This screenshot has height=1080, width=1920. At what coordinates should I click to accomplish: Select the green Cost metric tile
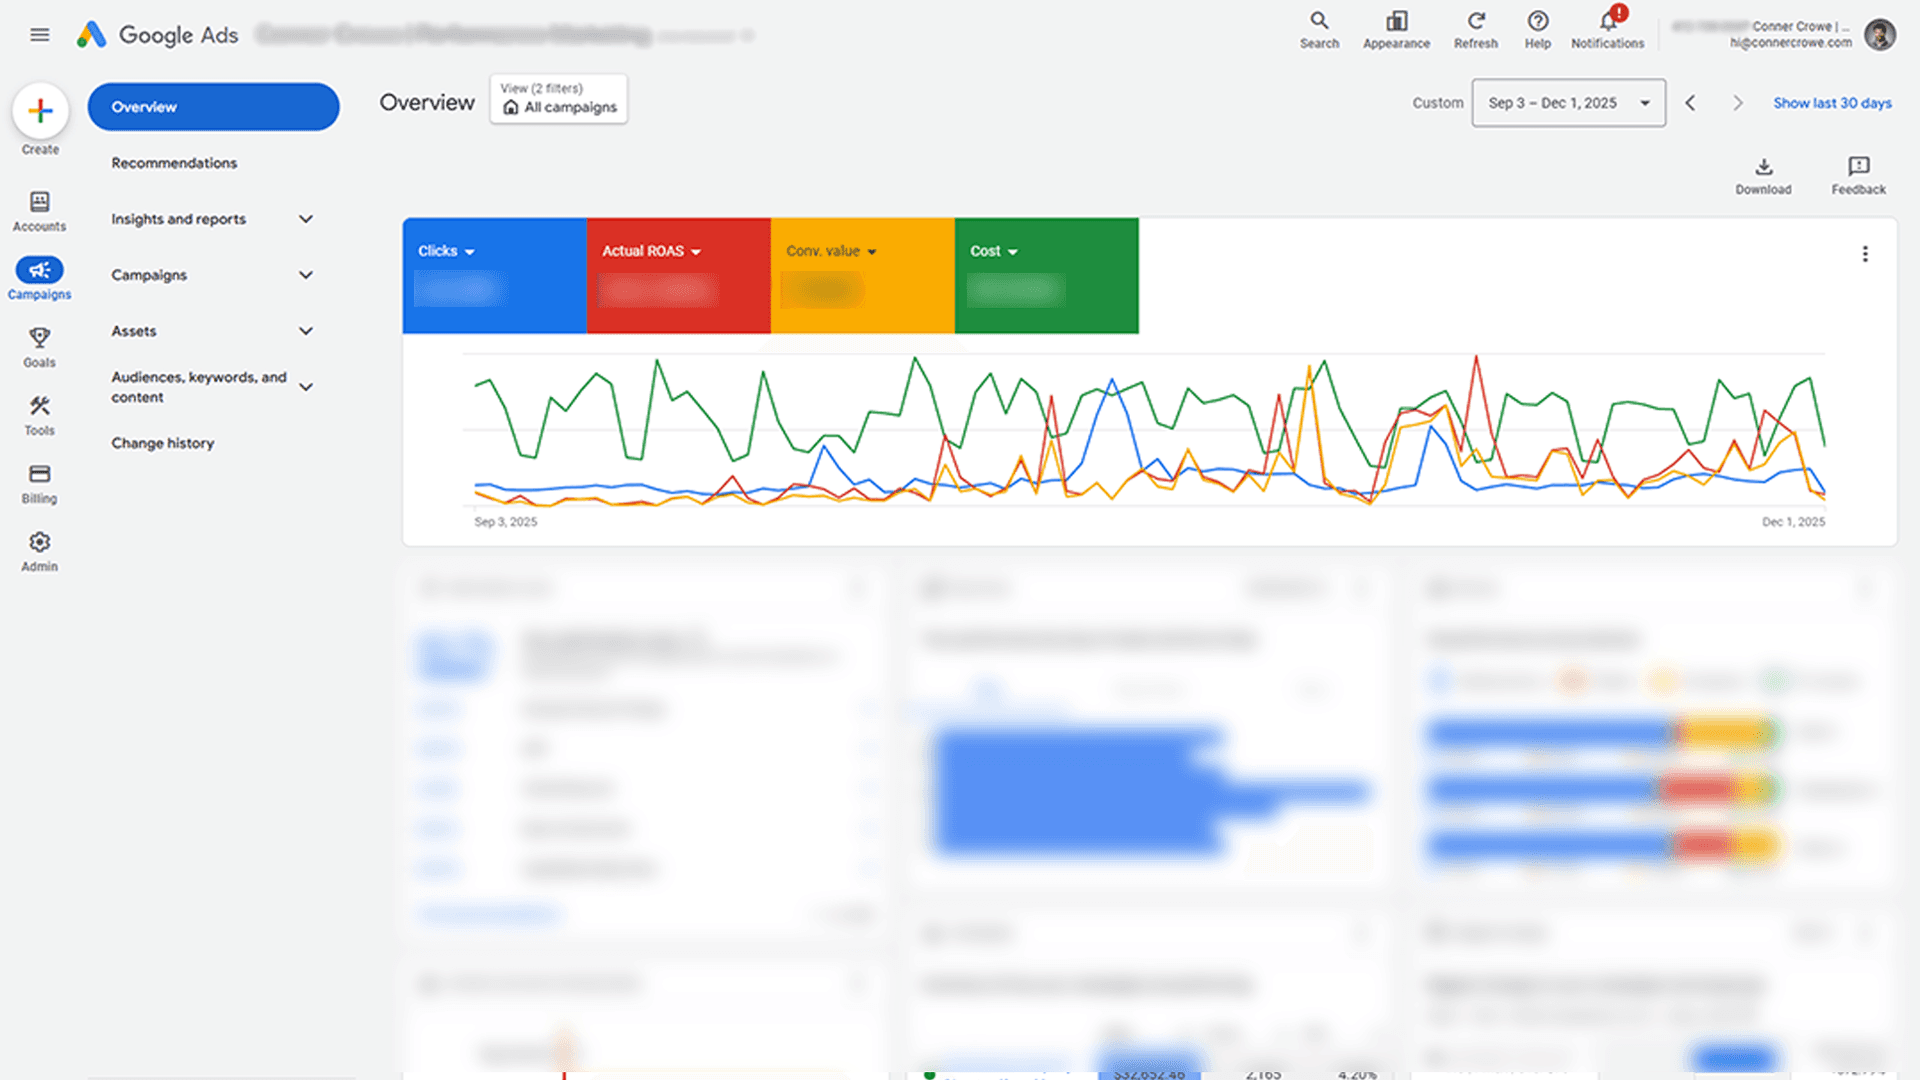pyautogui.click(x=1046, y=276)
